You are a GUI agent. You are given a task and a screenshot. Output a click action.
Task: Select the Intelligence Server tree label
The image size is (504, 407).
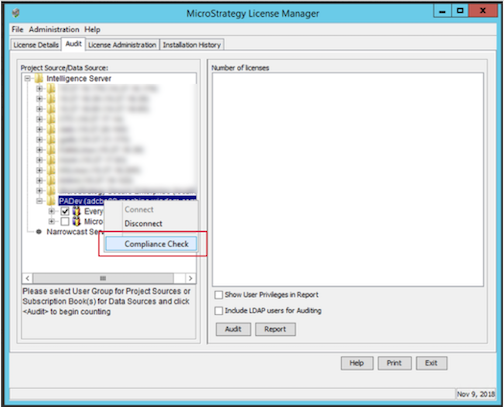[79, 79]
